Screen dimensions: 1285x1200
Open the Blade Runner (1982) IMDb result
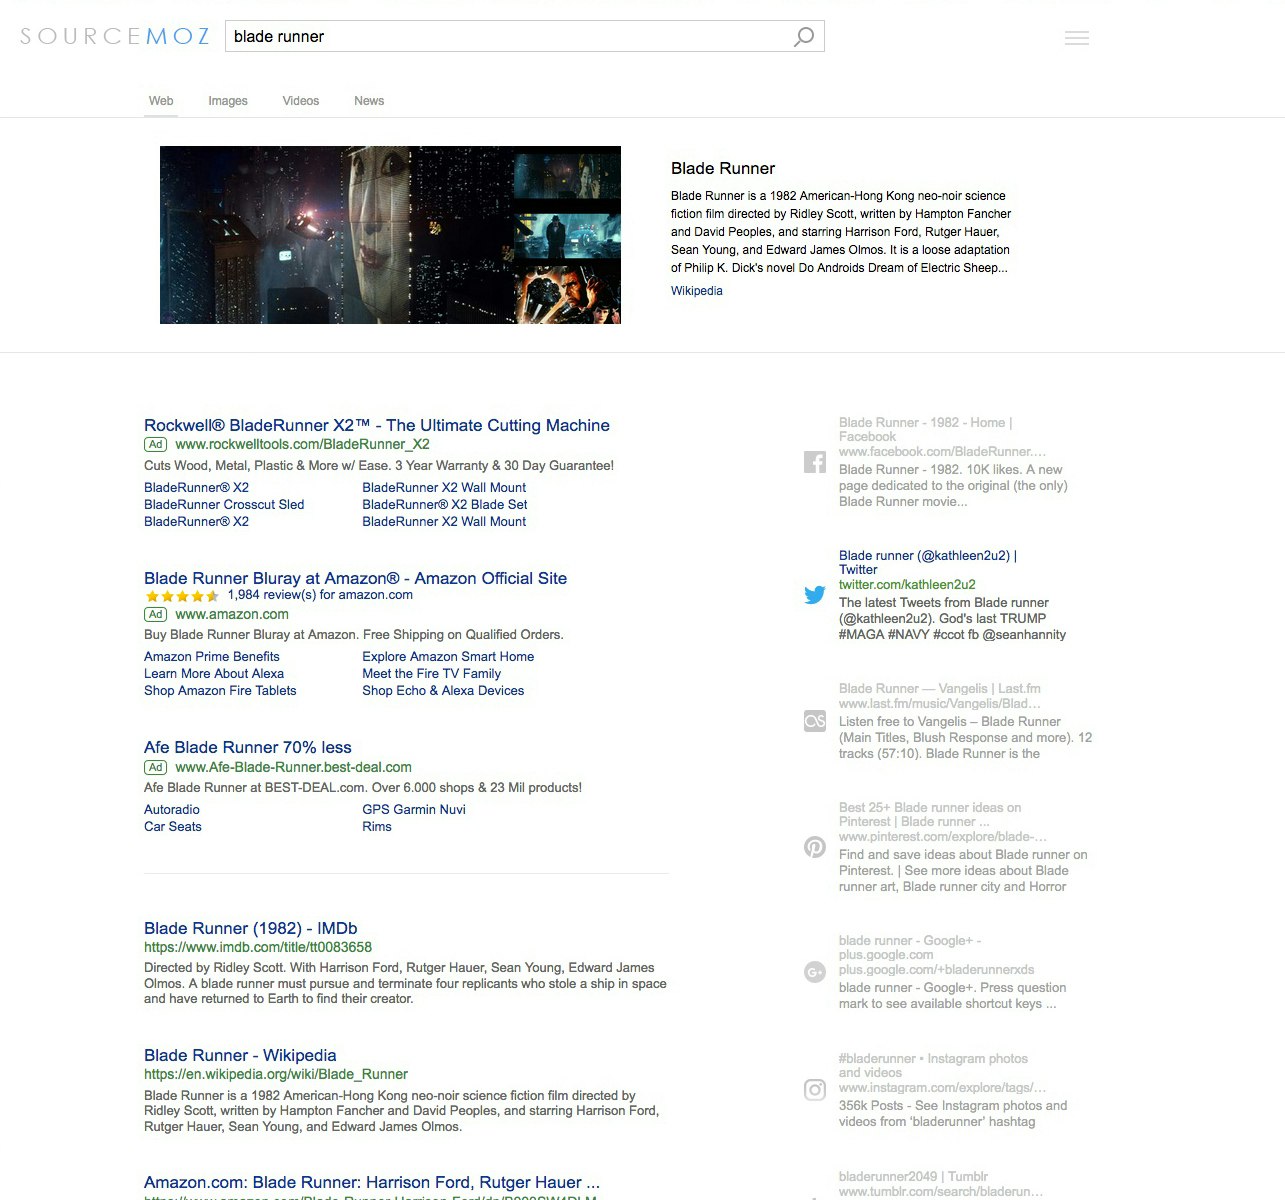pos(251,928)
